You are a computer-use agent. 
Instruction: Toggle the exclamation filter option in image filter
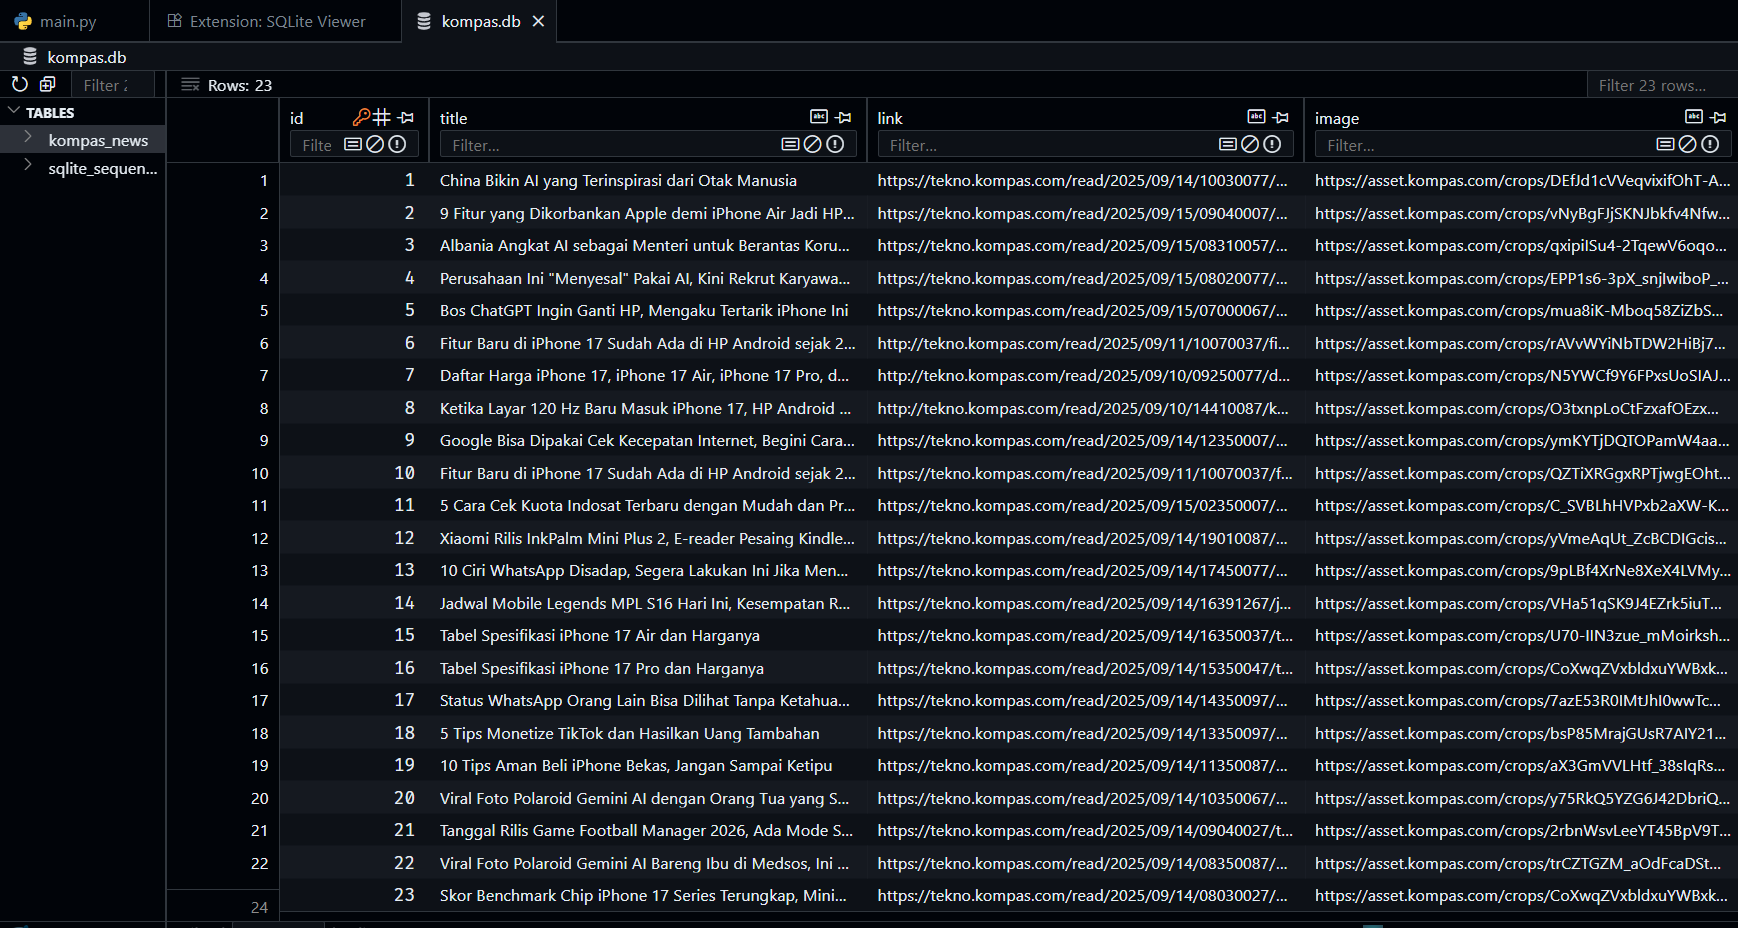(1710, 145)
